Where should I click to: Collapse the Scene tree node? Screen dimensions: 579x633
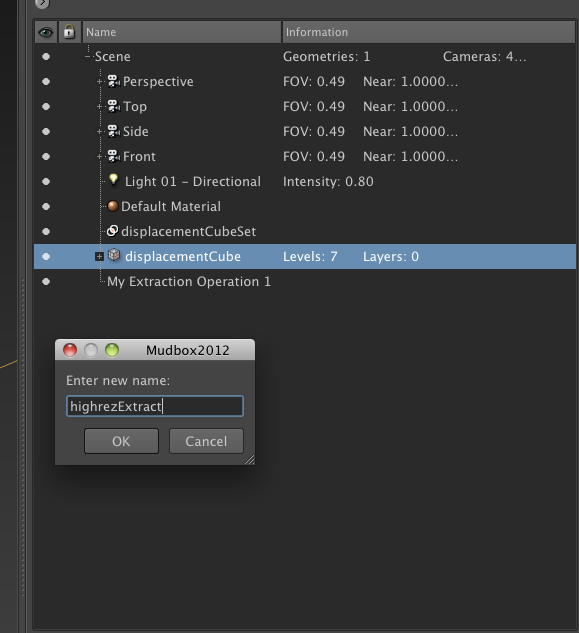(x=88, y=57)
